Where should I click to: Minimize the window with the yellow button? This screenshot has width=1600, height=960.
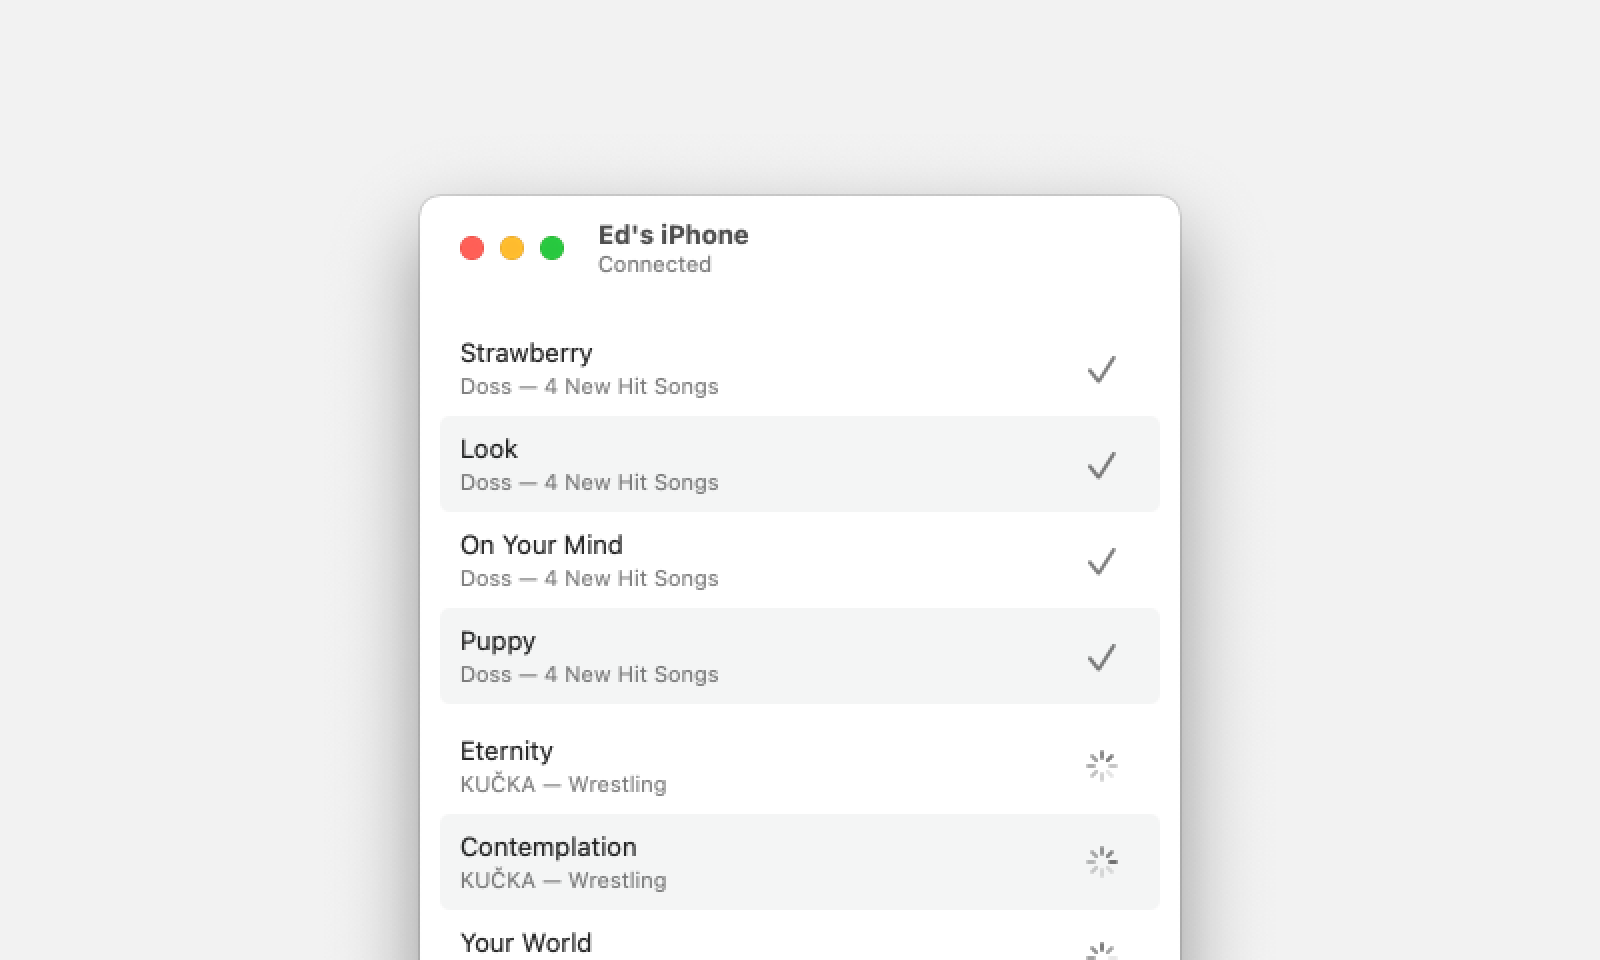pos(512,248)
